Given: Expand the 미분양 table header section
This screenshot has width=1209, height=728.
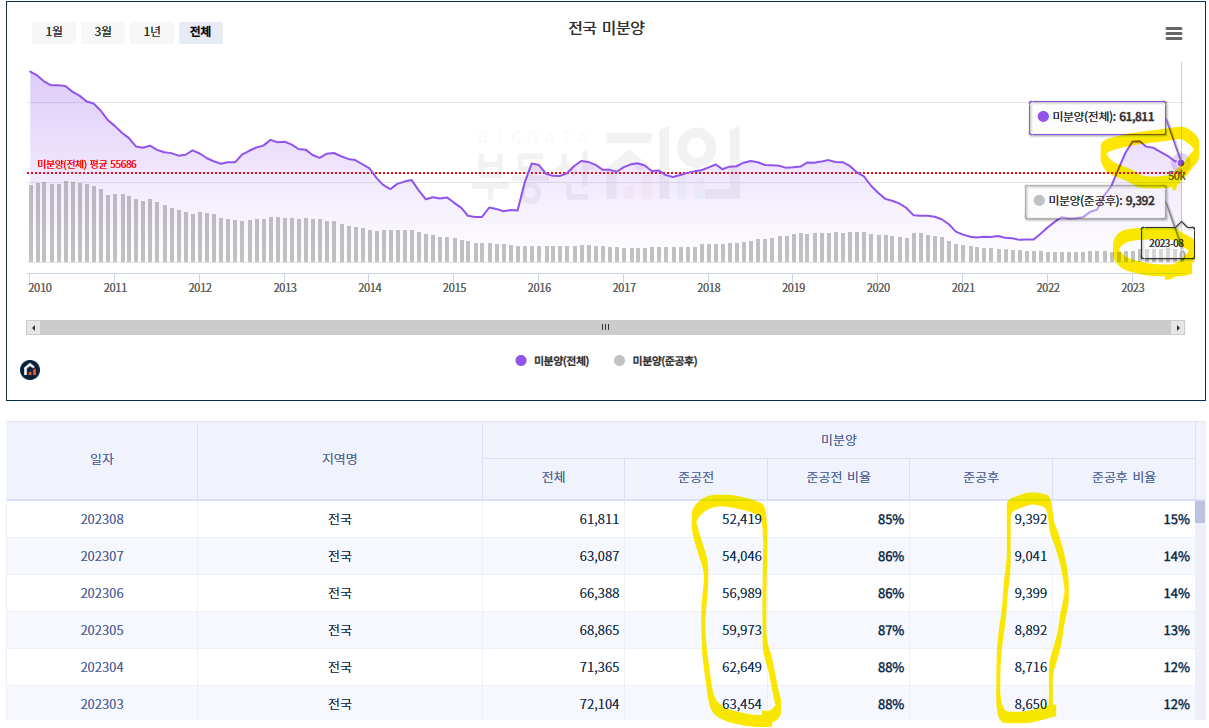Looking at the screenshot, I should click(x=838, y=438).
